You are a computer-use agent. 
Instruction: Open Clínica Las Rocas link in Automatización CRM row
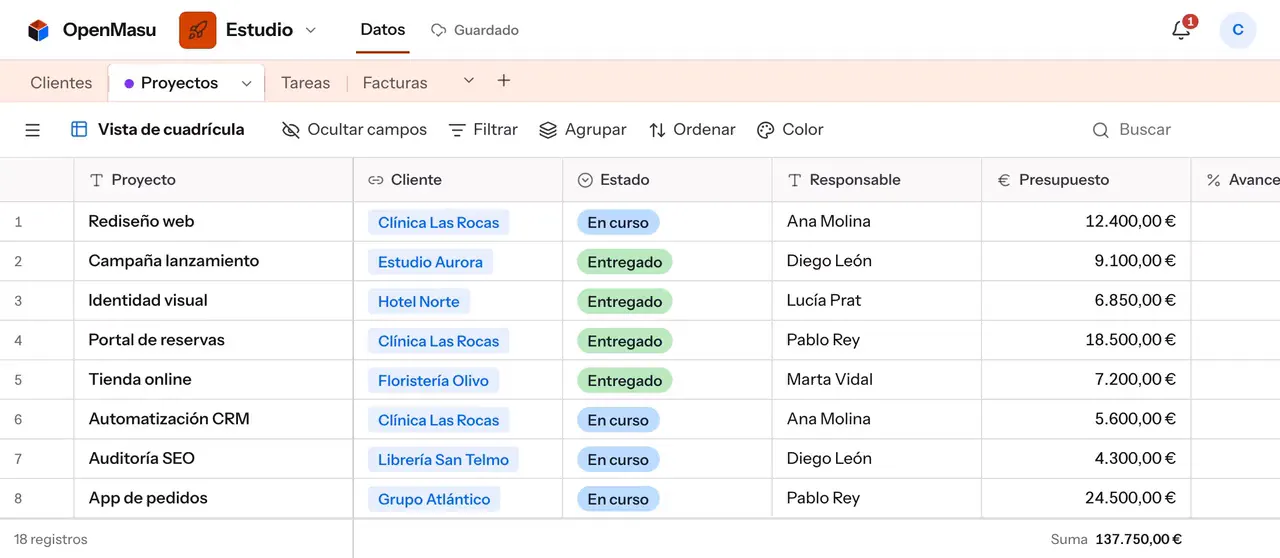[x=438, y=420]
